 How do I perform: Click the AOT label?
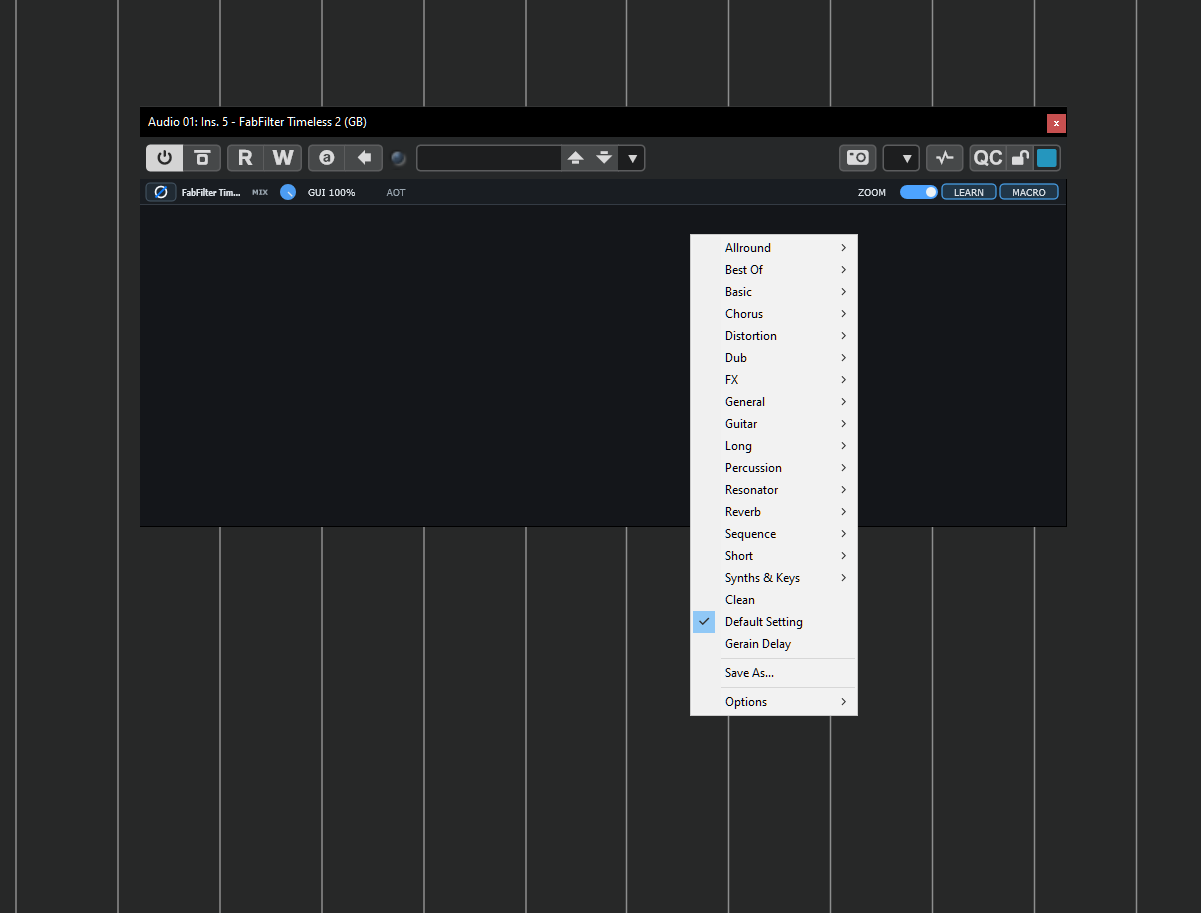[x=396, y=192]
